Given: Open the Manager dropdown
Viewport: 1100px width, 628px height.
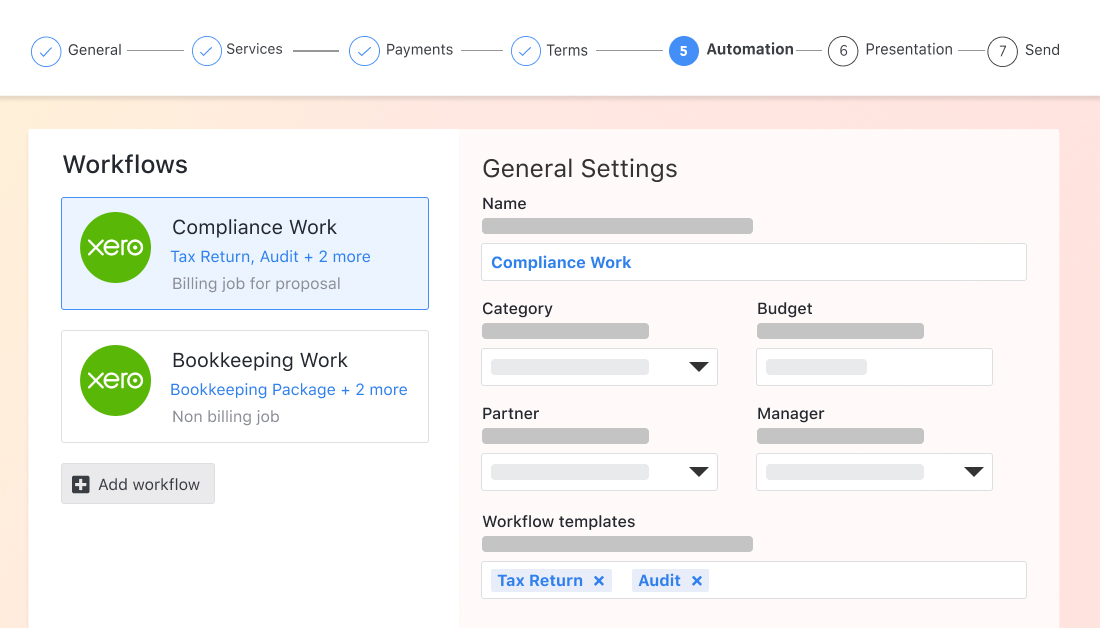Looking at the screenshot, I should click(874, 472).
